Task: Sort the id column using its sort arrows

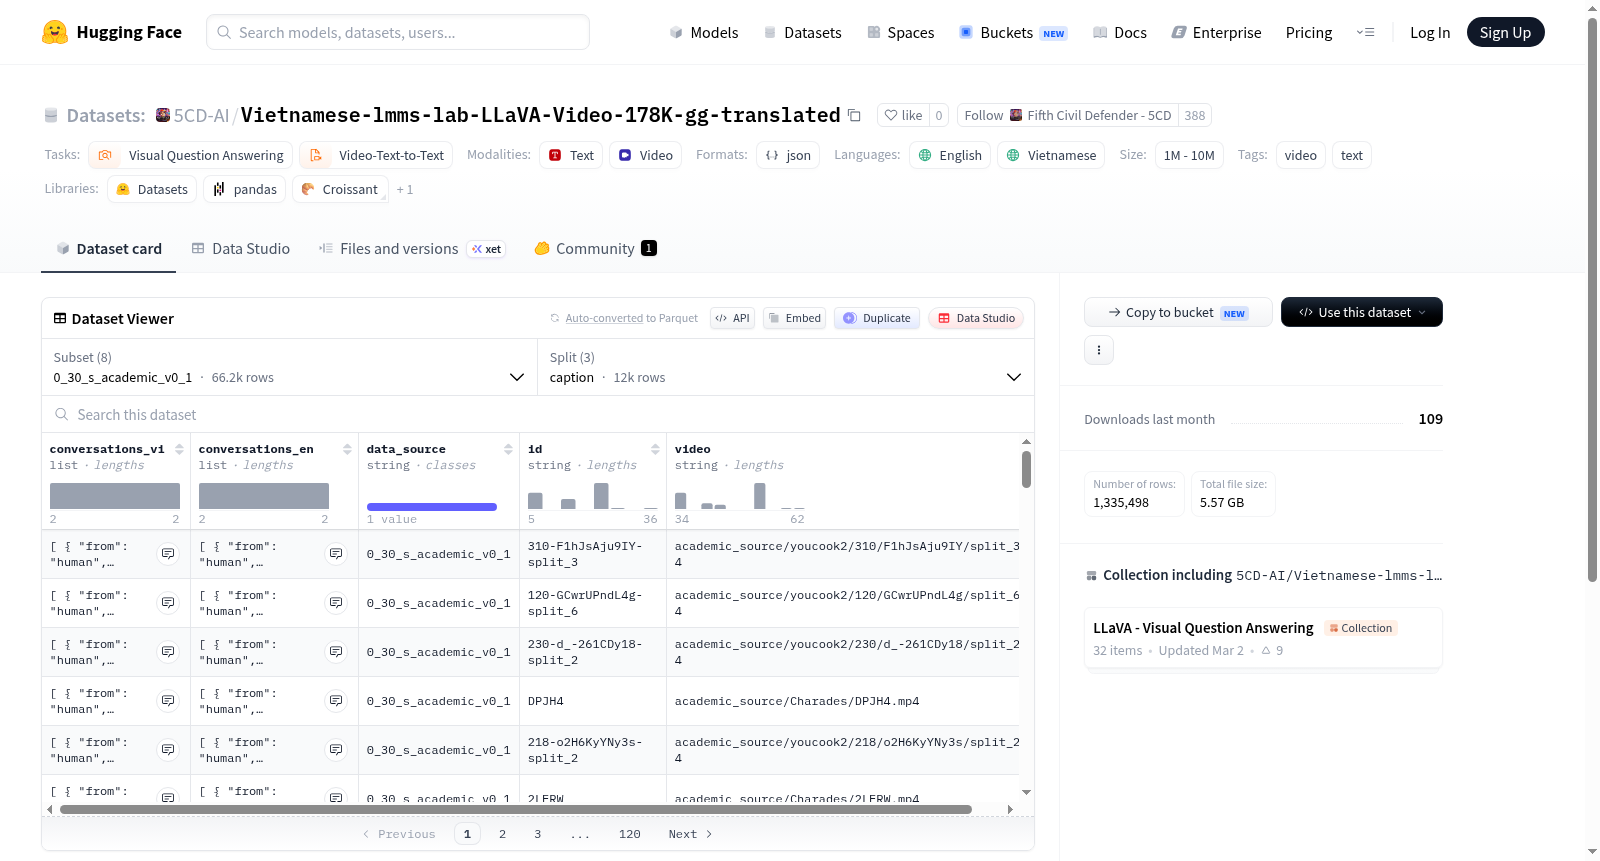Action: click(x=655, y=449)
